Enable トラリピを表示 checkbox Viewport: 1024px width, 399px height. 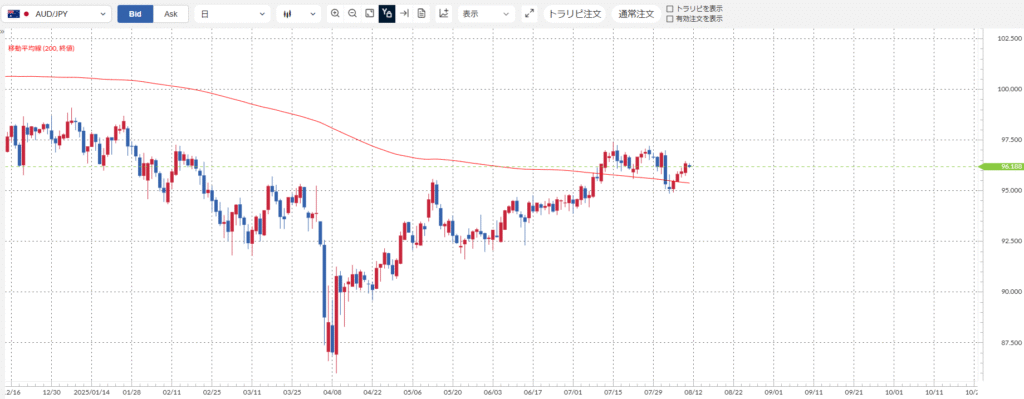click(669, 8)
